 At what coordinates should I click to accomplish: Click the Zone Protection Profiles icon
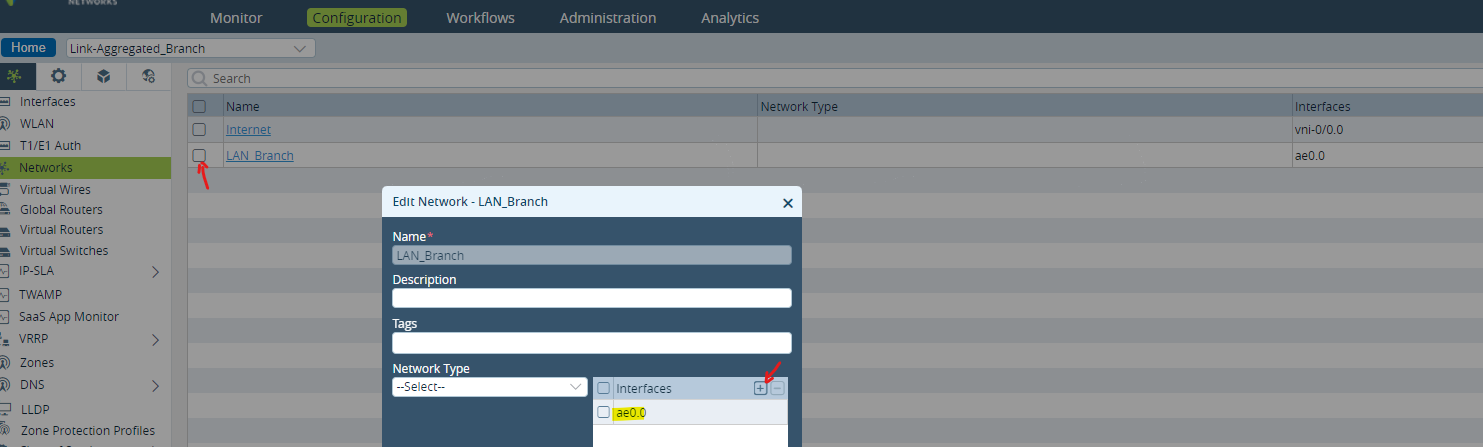5,431
